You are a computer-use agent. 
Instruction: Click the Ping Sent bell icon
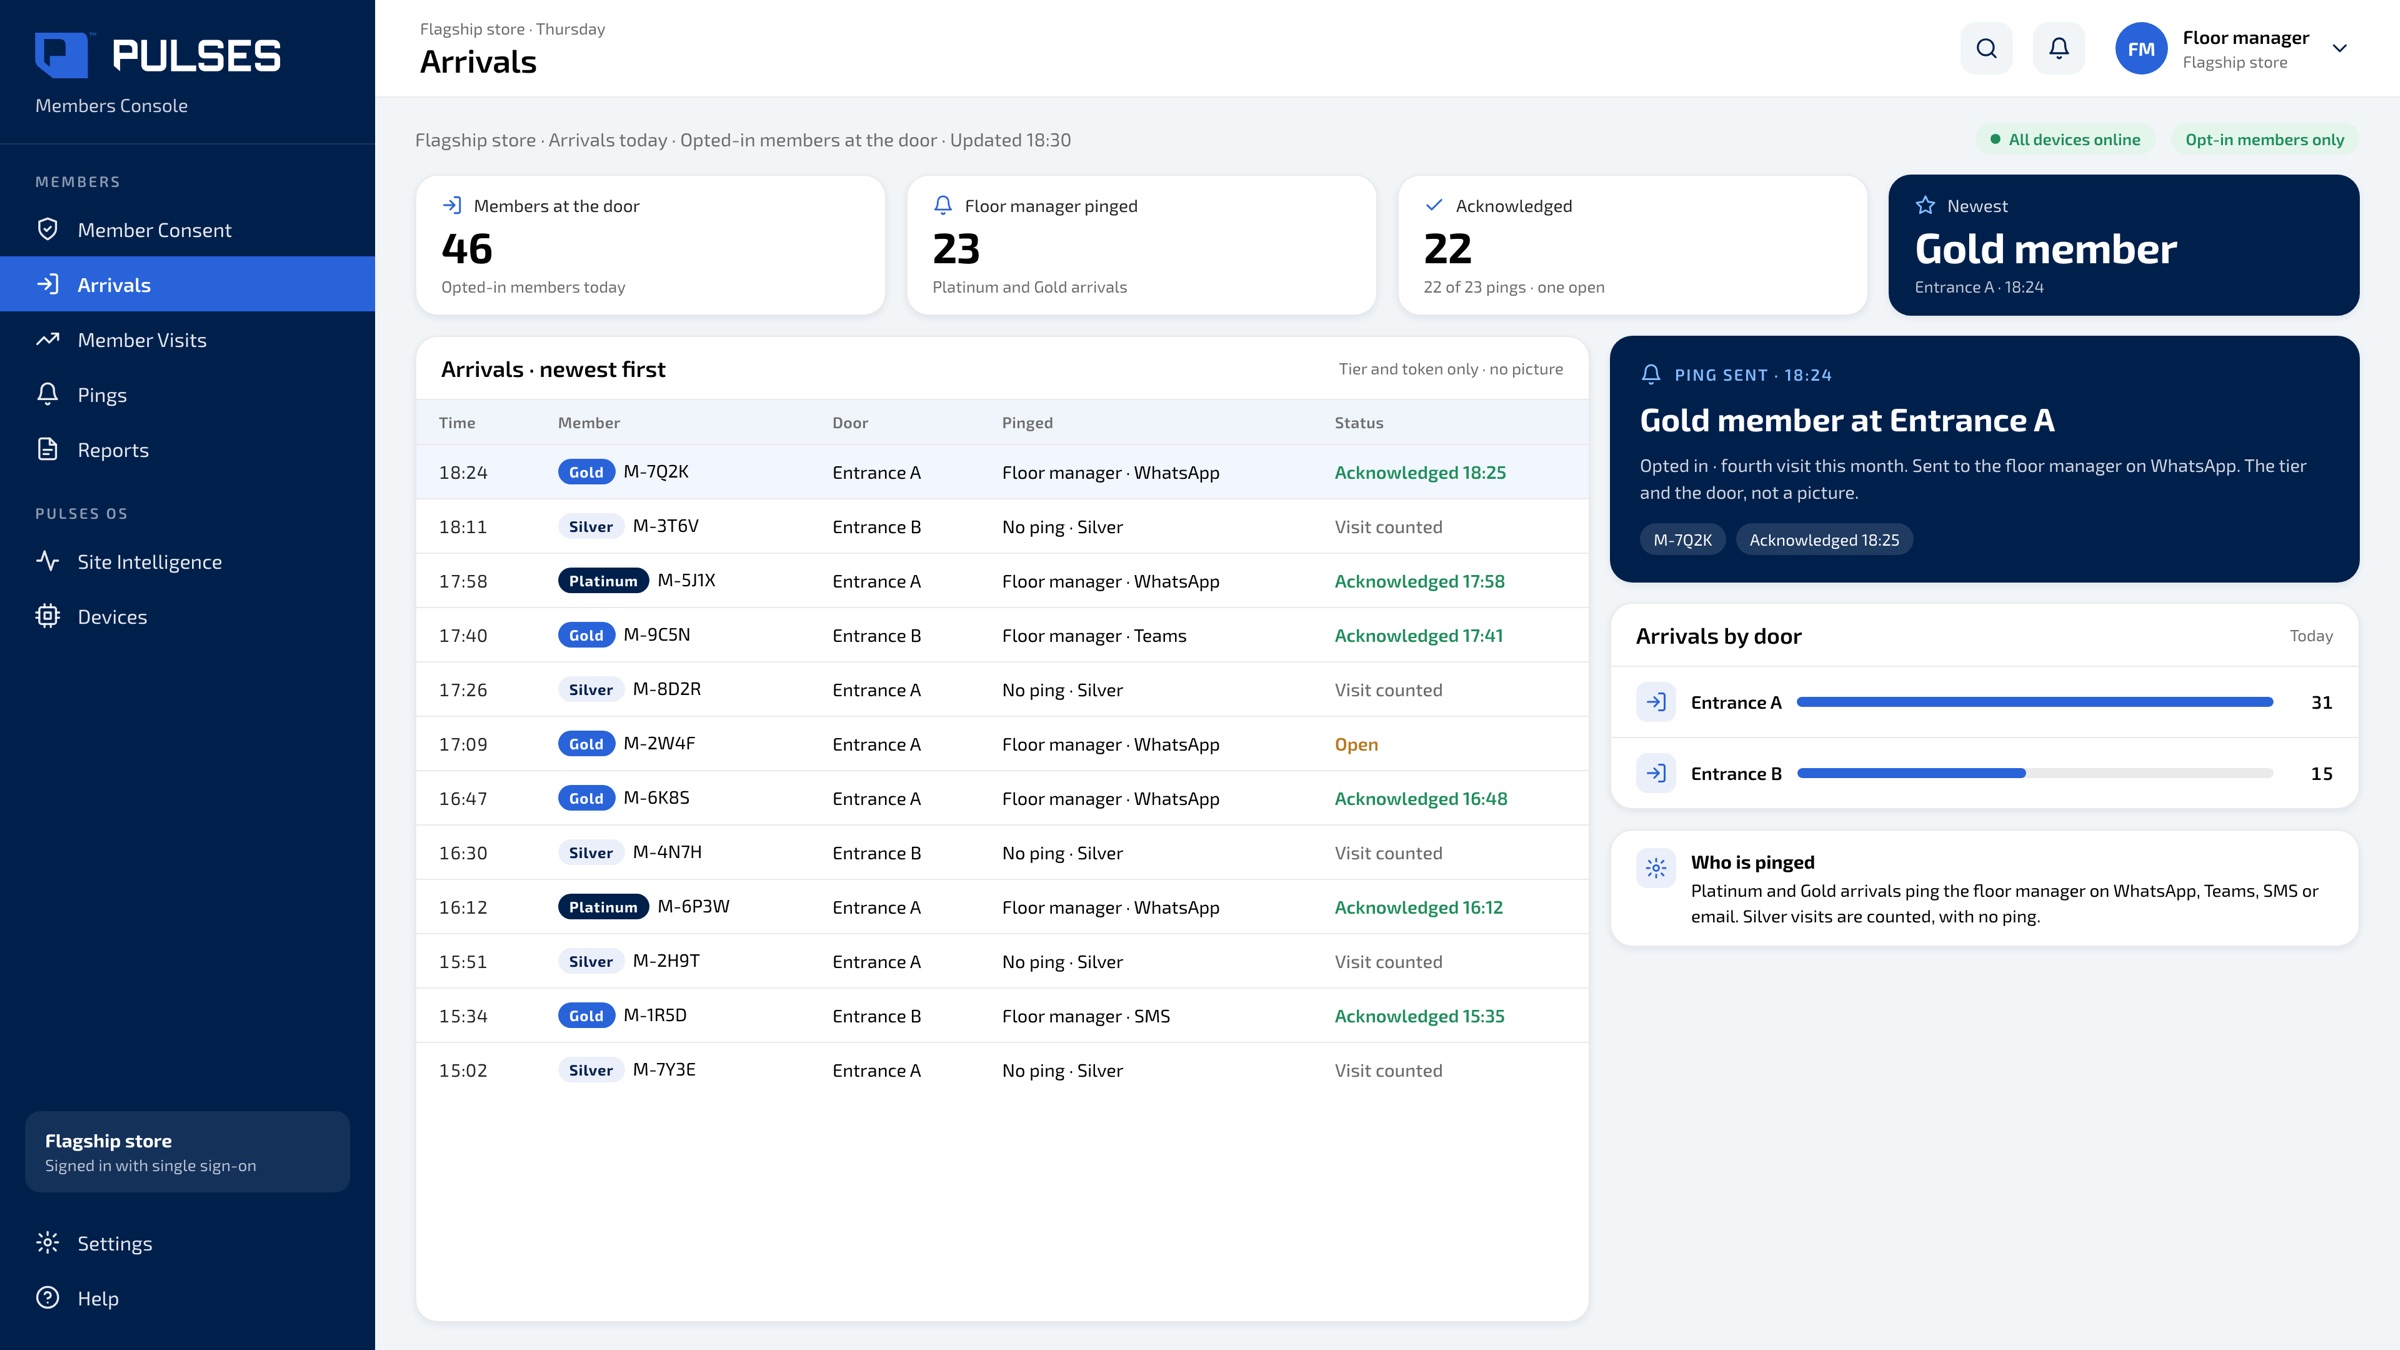point(1651,374)
